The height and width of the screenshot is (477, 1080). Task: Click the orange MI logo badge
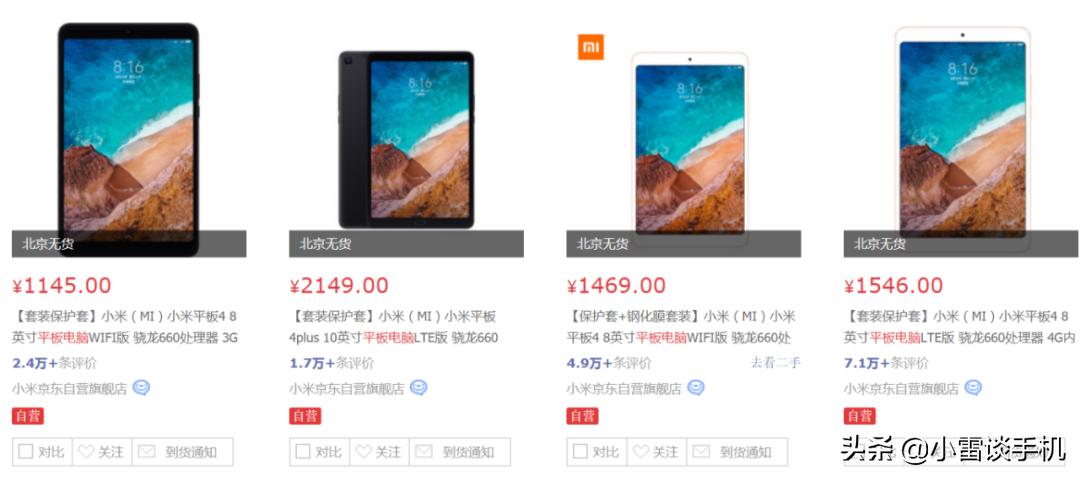[x=591, y=47]
